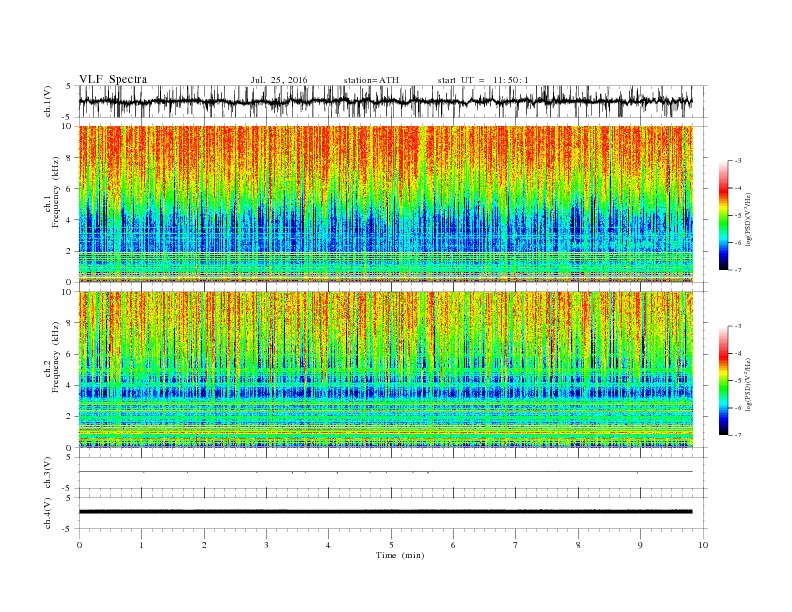Viewport: 792px width, 612px height.
Task: Click the "6" minute tick label on time axis
Action: (x=453, y=545)
